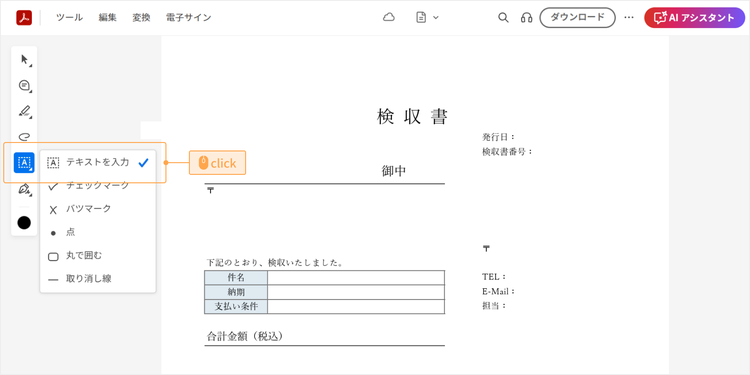
Task: Expand the document dropdown chevron
Action: (436, 18)
